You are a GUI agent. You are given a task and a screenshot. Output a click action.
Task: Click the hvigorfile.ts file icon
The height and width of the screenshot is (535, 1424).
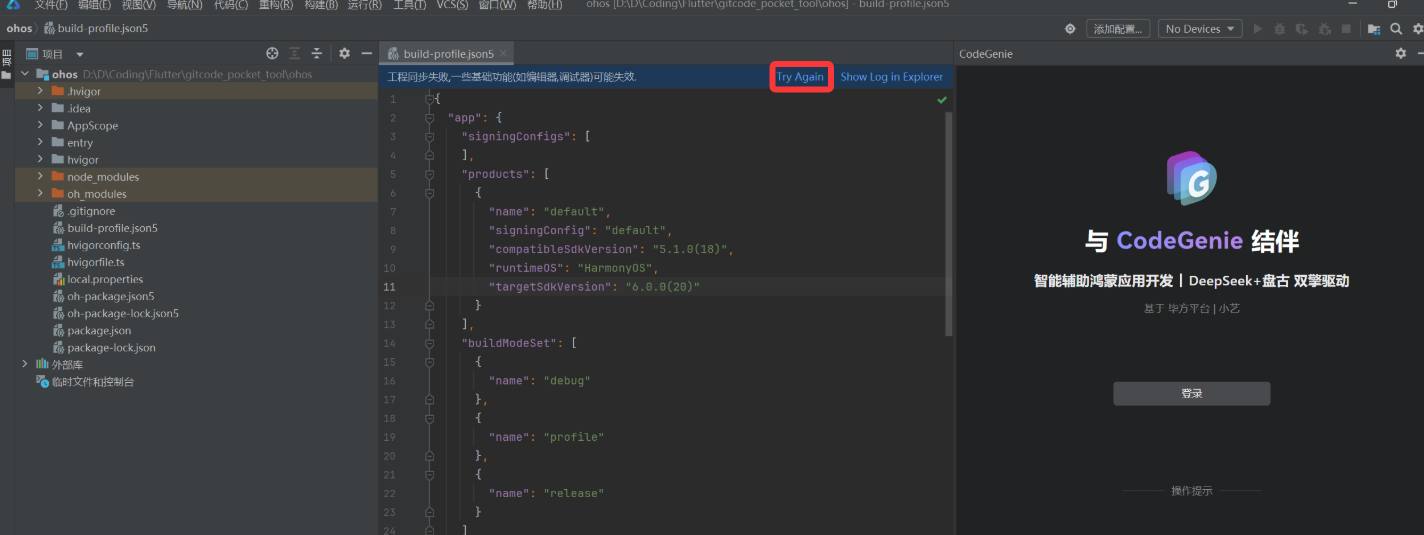(x=58, y=262)
